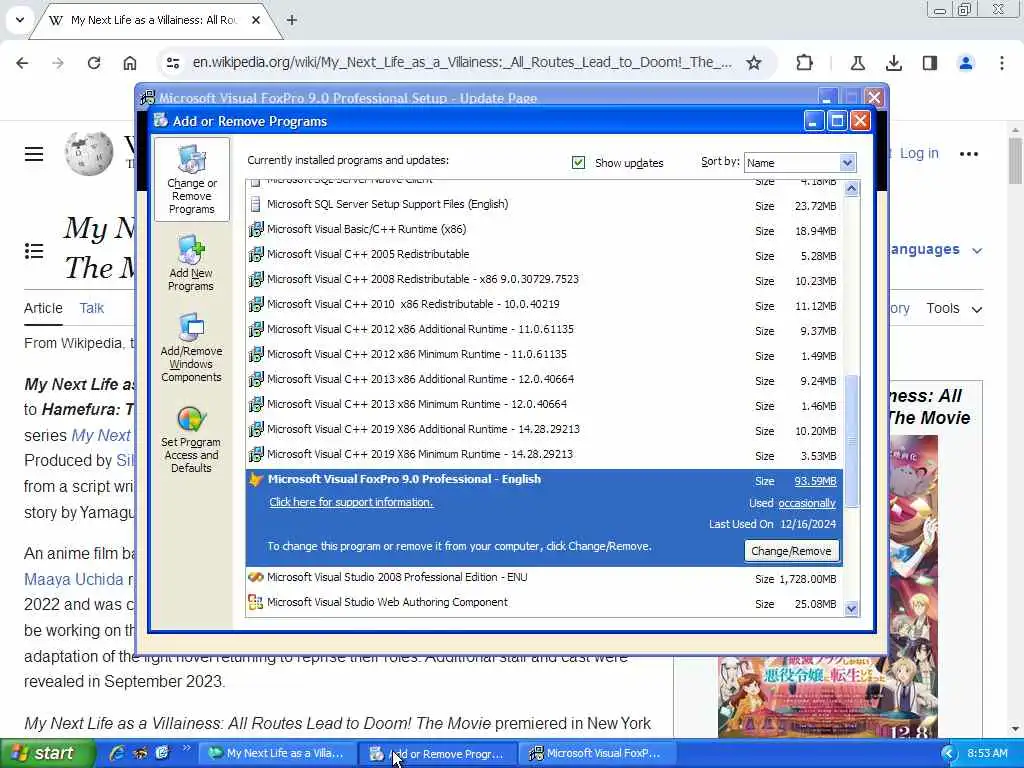1024x768 pixels.
Task: Follow the Maaya Uchida link
Action: [74, 579]
